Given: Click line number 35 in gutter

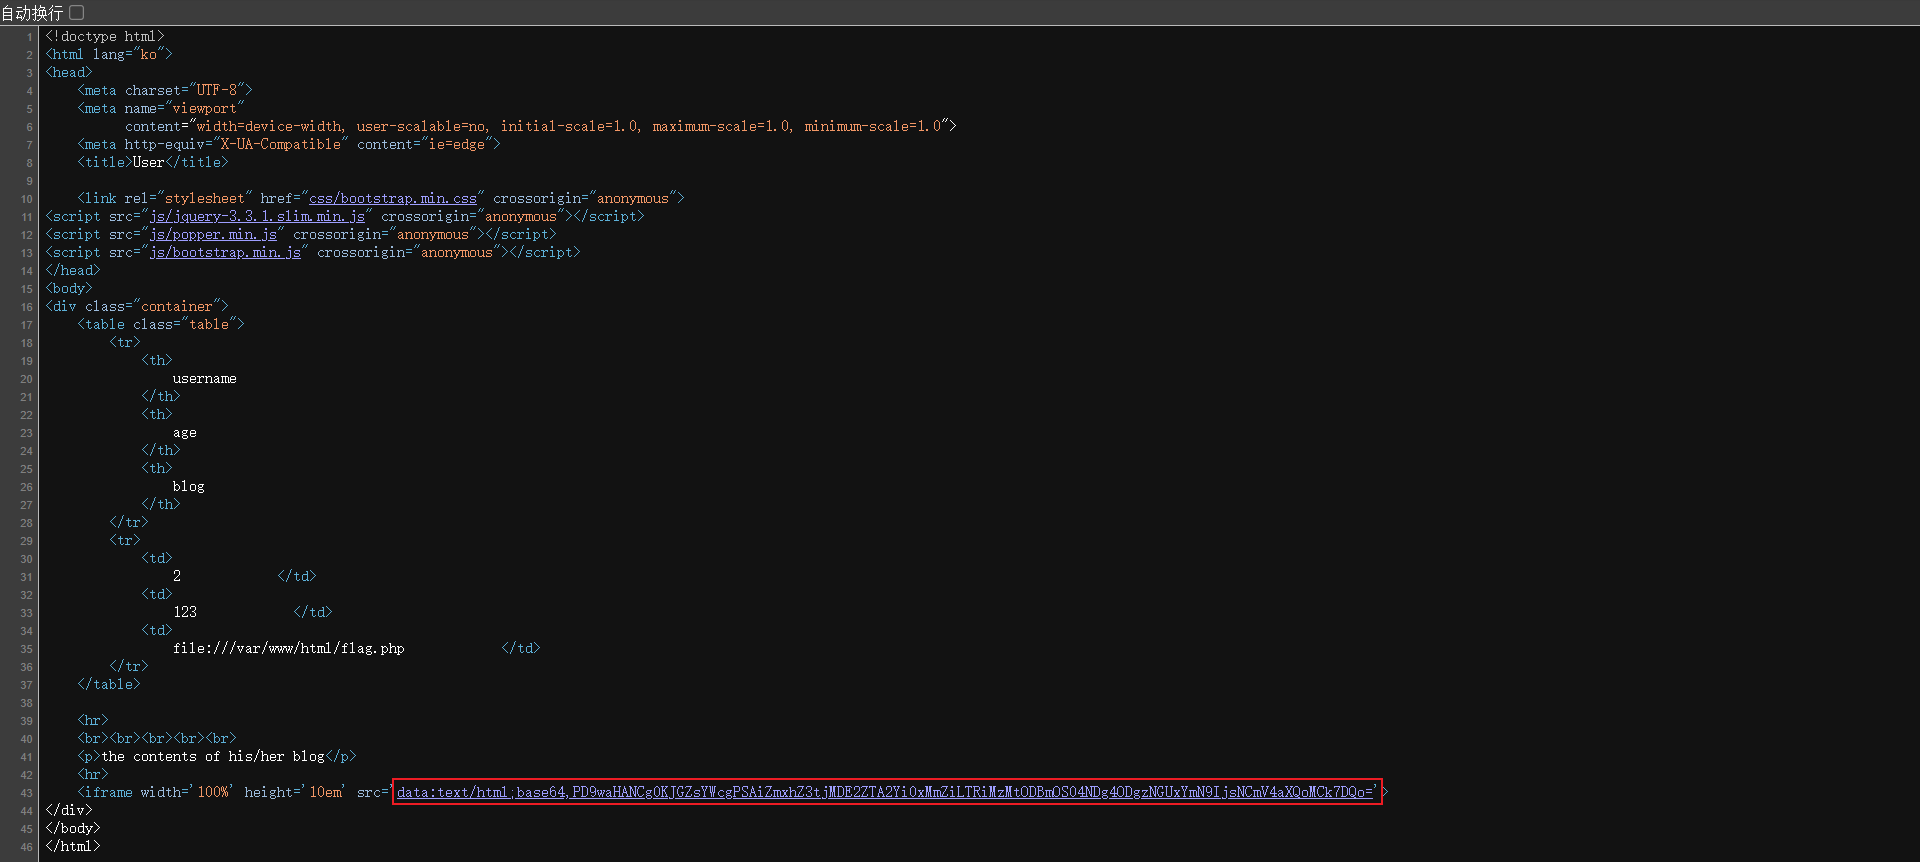Looking at the screenshot, I should (x=26, y=649).
